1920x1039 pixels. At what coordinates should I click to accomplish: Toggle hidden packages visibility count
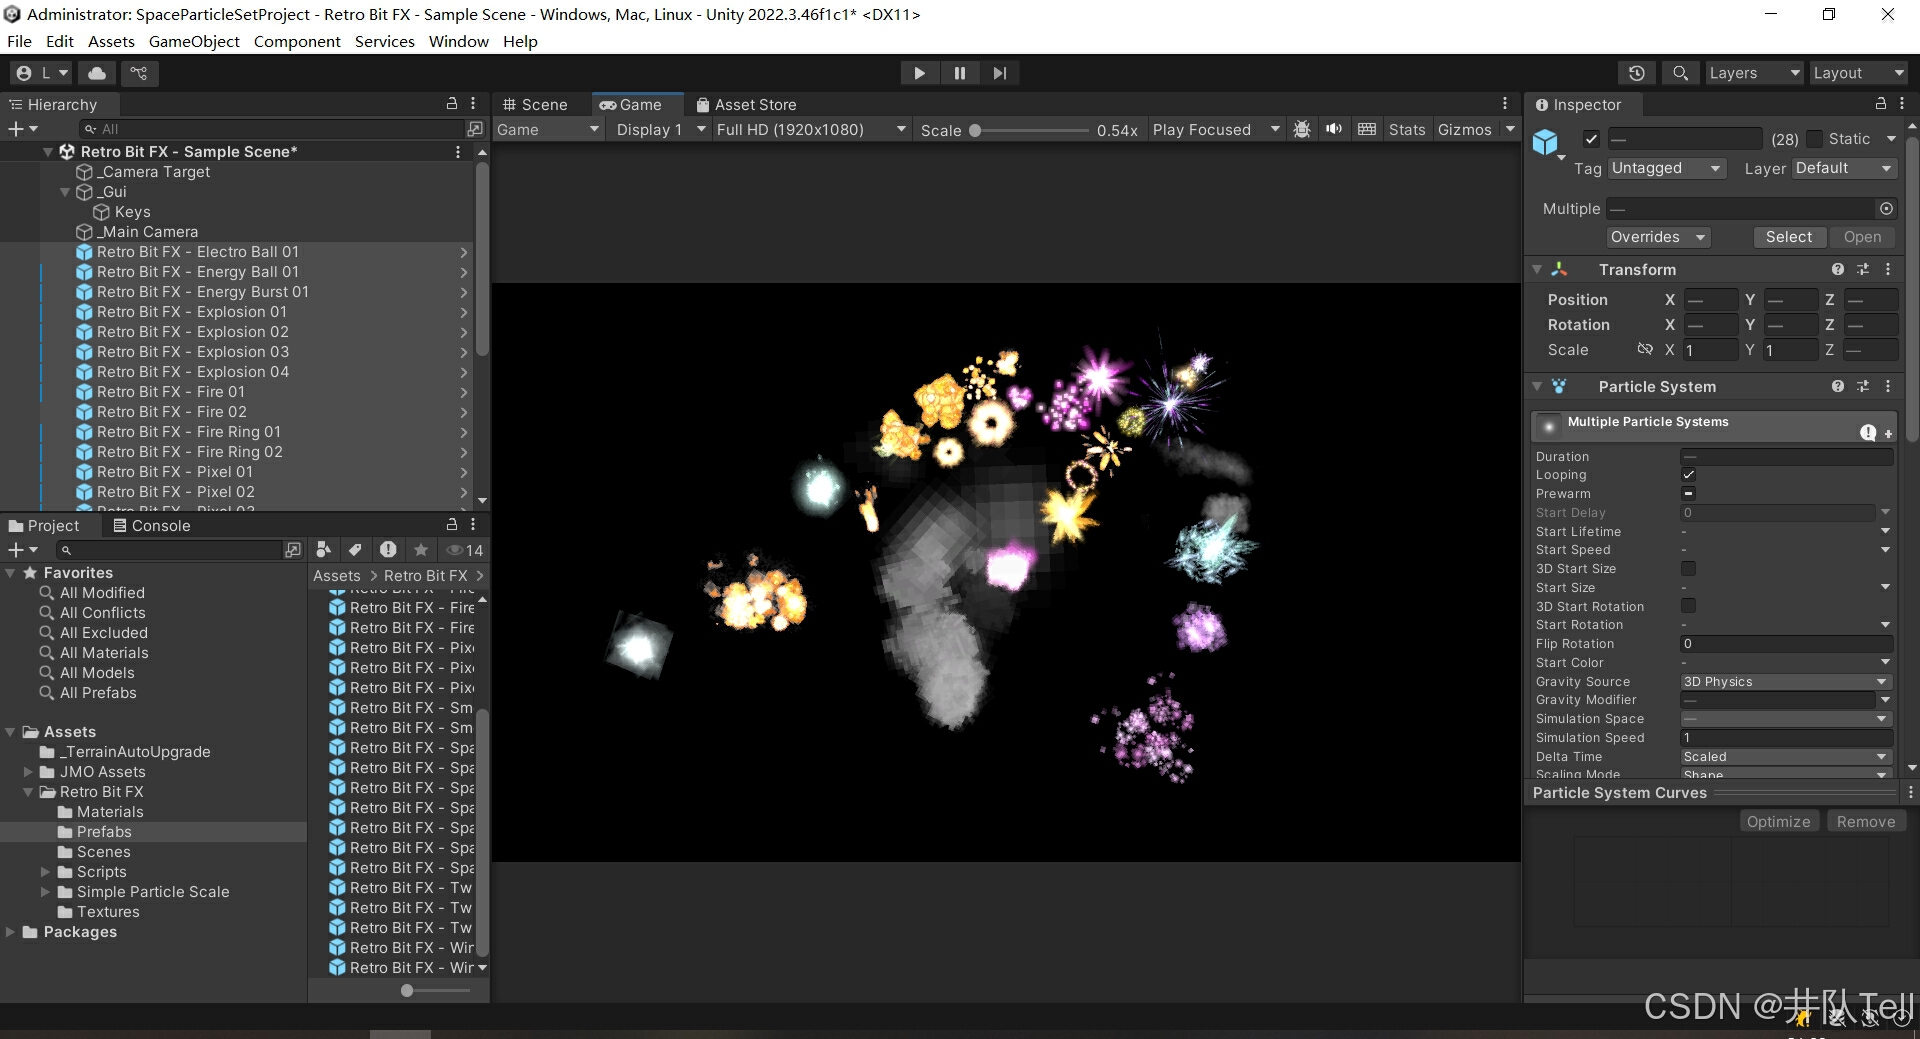465,550
